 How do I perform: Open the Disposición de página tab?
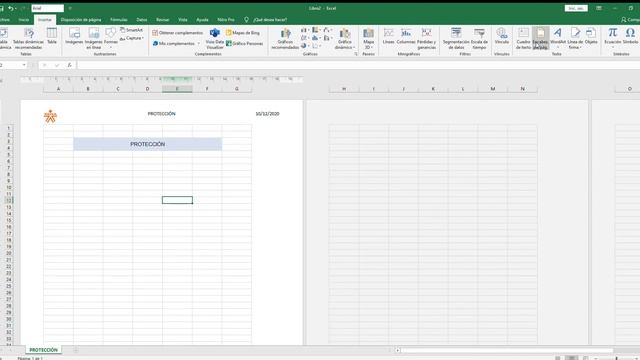pyautogui.click(x=81, y=20)
